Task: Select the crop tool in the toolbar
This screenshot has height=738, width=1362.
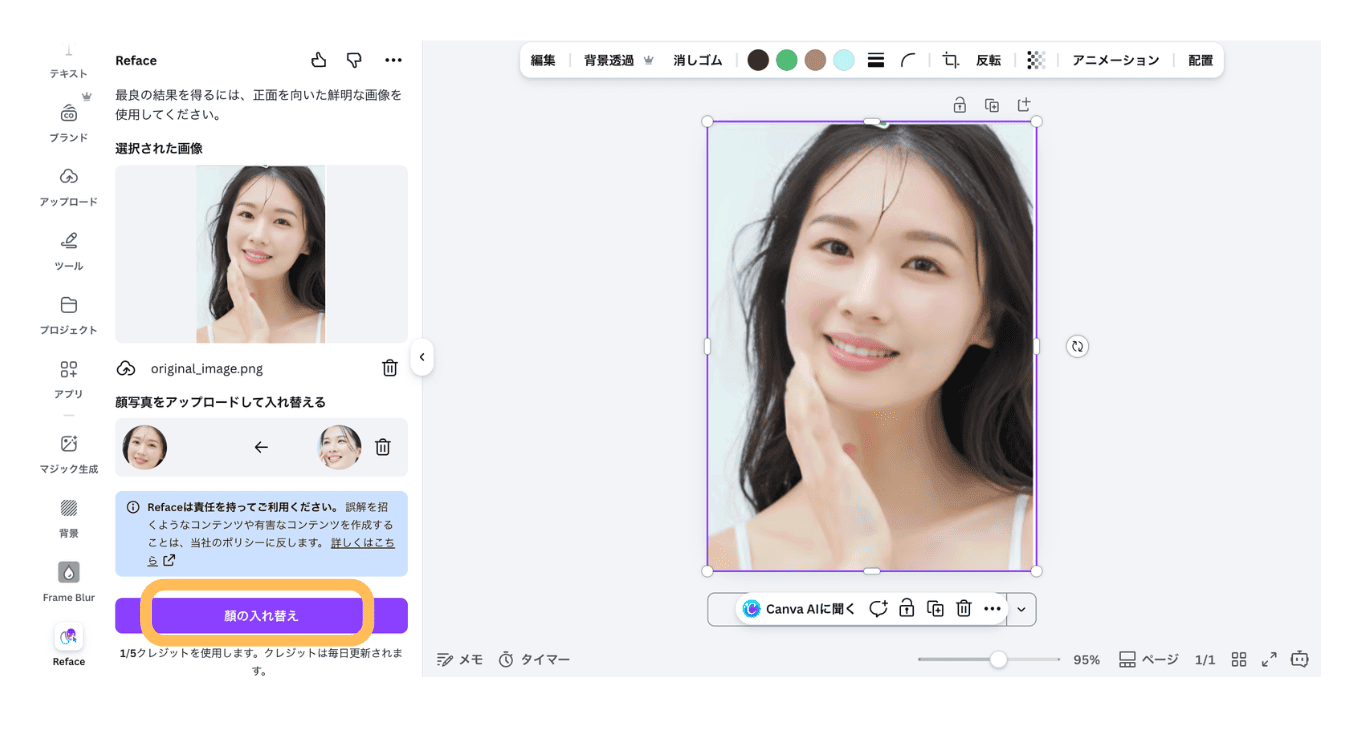Action: click(x=950, y=60)
